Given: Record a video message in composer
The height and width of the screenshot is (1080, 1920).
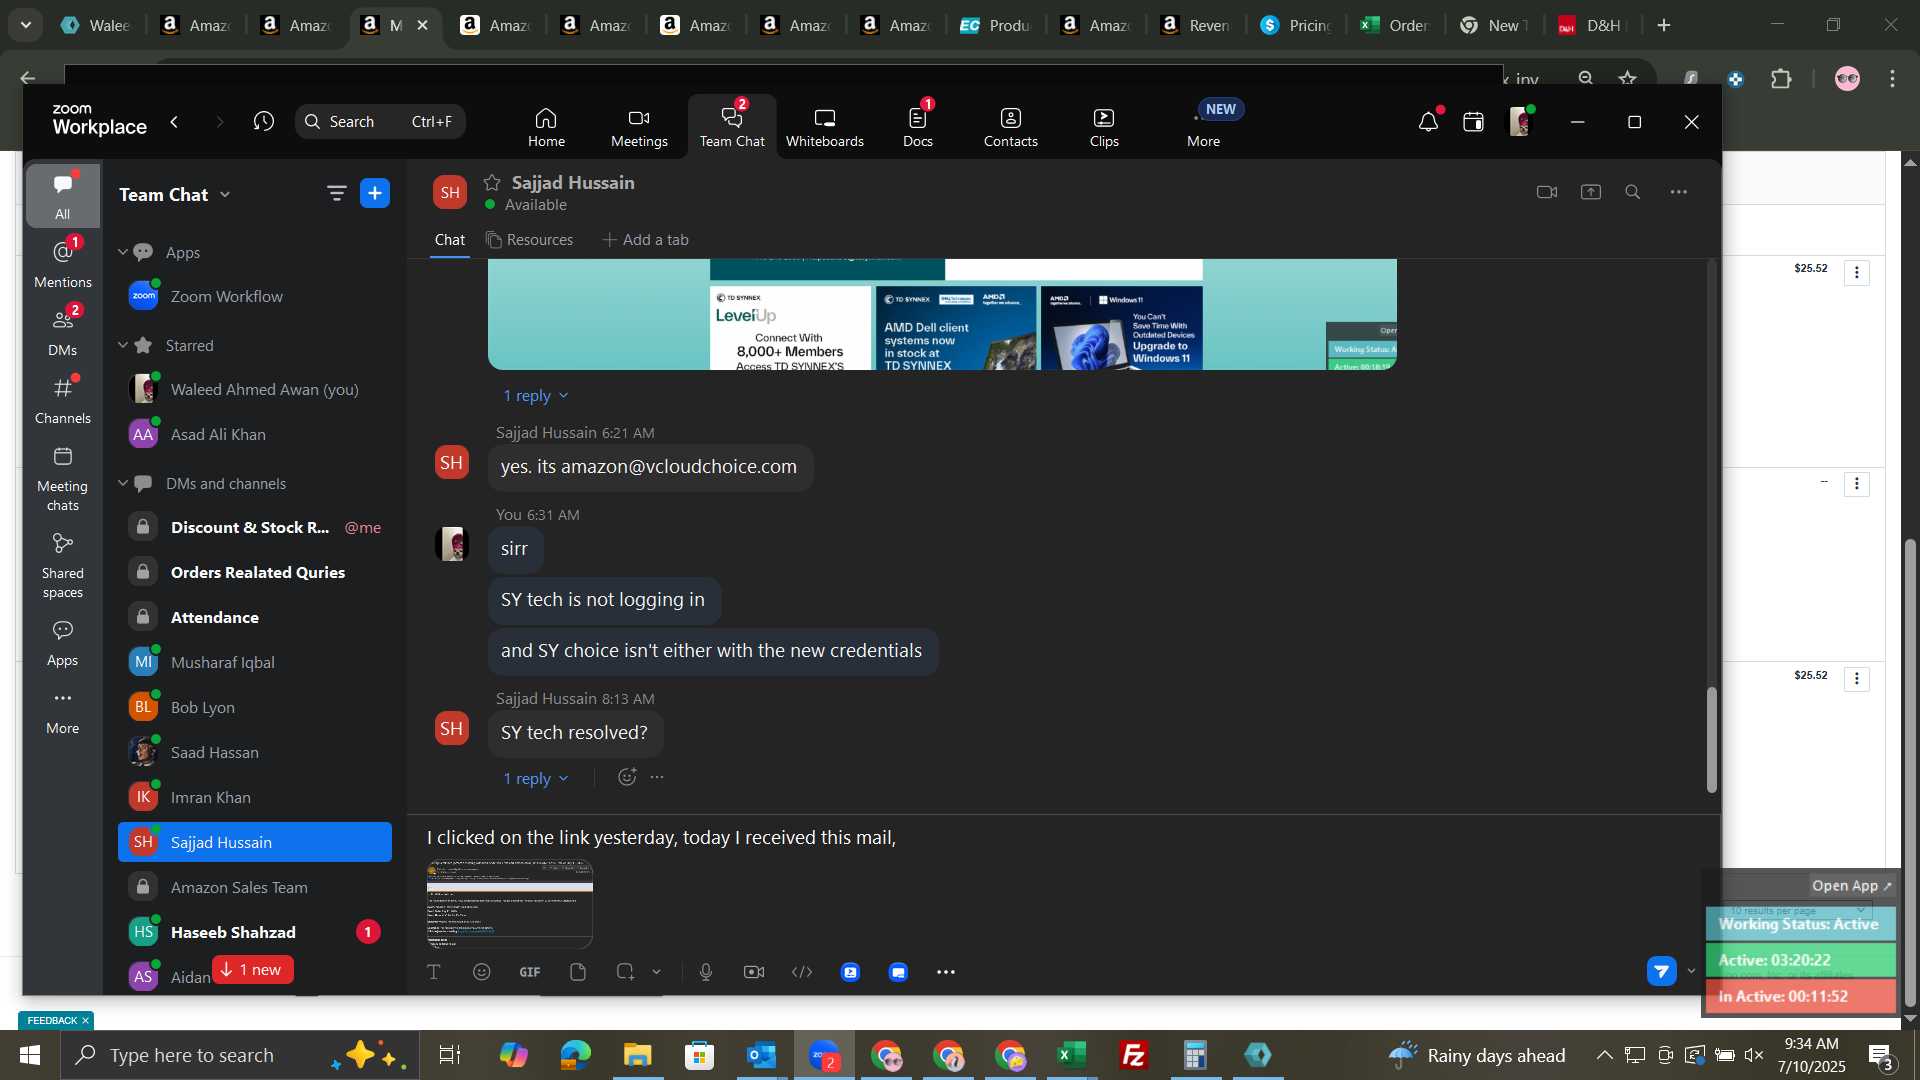Looking at the screenshot, I should [x=754, y=972].
